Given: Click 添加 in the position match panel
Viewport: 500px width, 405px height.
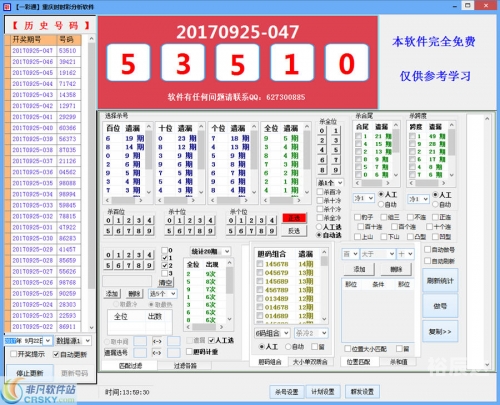Looking at the screenshot, I should [x=359, y=269].
